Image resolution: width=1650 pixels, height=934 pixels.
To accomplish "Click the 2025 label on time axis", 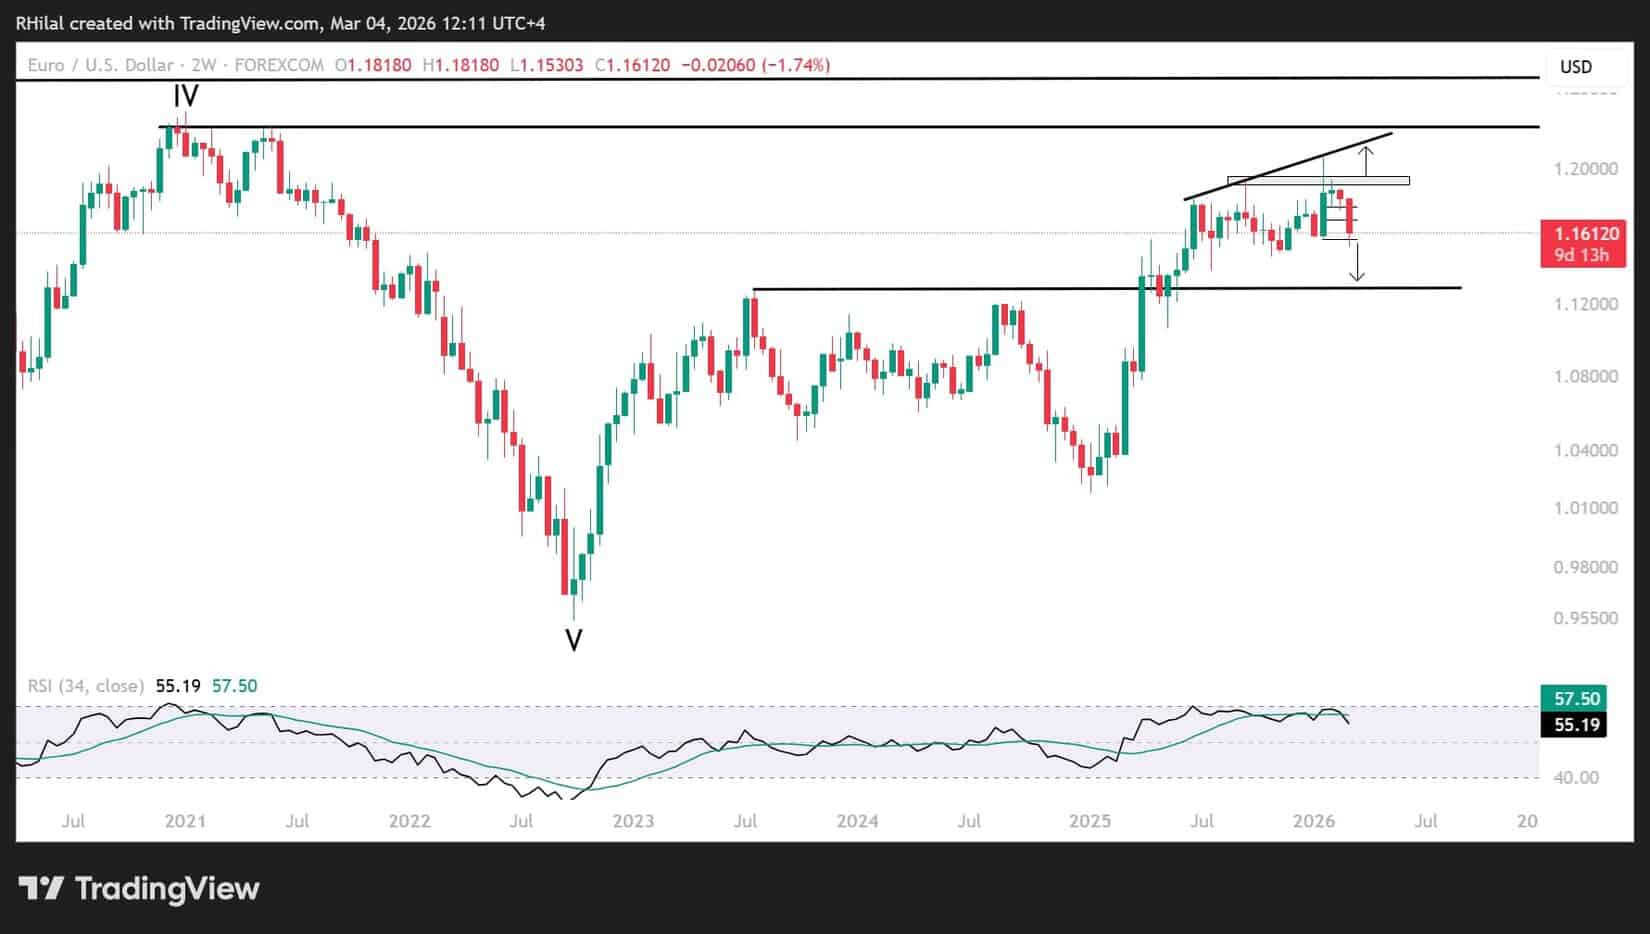I will click(1089, 821).
